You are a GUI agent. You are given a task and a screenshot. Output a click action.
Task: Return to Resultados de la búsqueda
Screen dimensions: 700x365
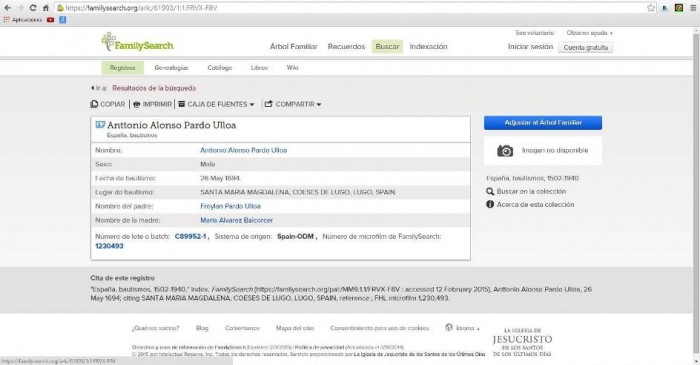(x=154, y=88)
